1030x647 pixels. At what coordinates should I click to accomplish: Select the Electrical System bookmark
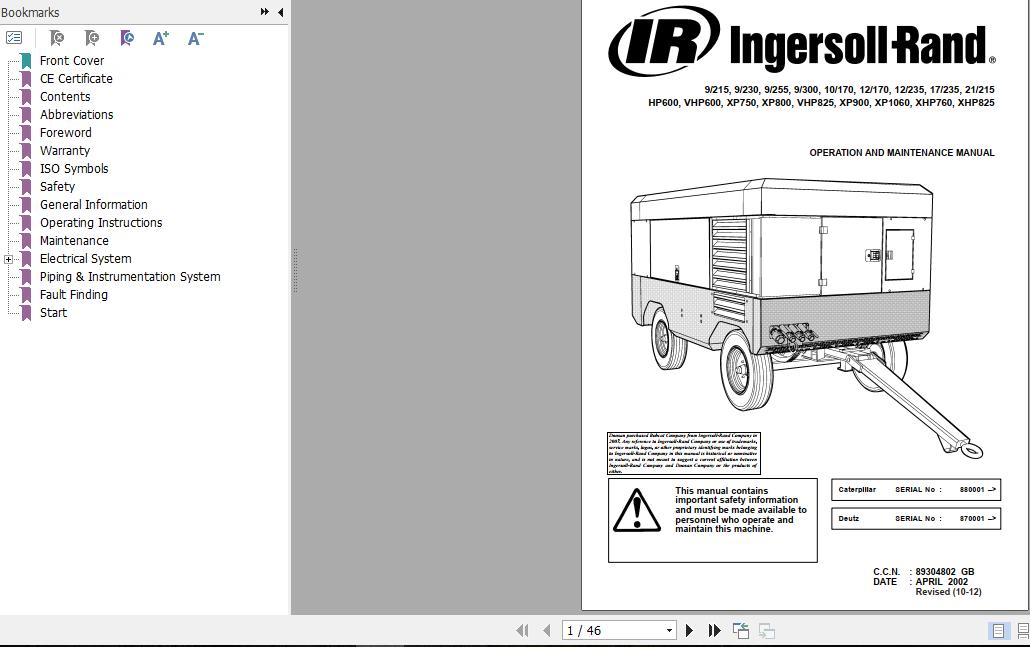tap(85, 259)
